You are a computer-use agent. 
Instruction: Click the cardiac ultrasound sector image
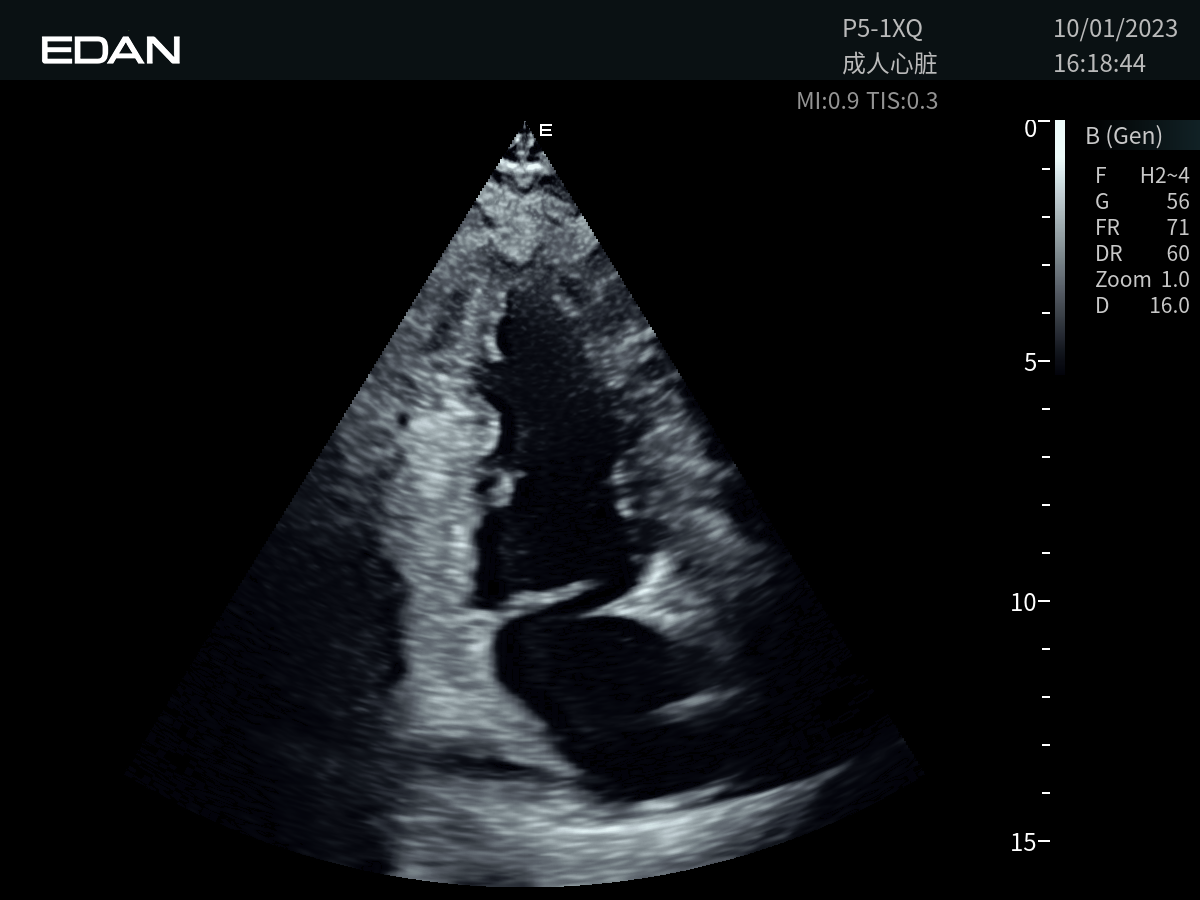click(x=540, y=550)
